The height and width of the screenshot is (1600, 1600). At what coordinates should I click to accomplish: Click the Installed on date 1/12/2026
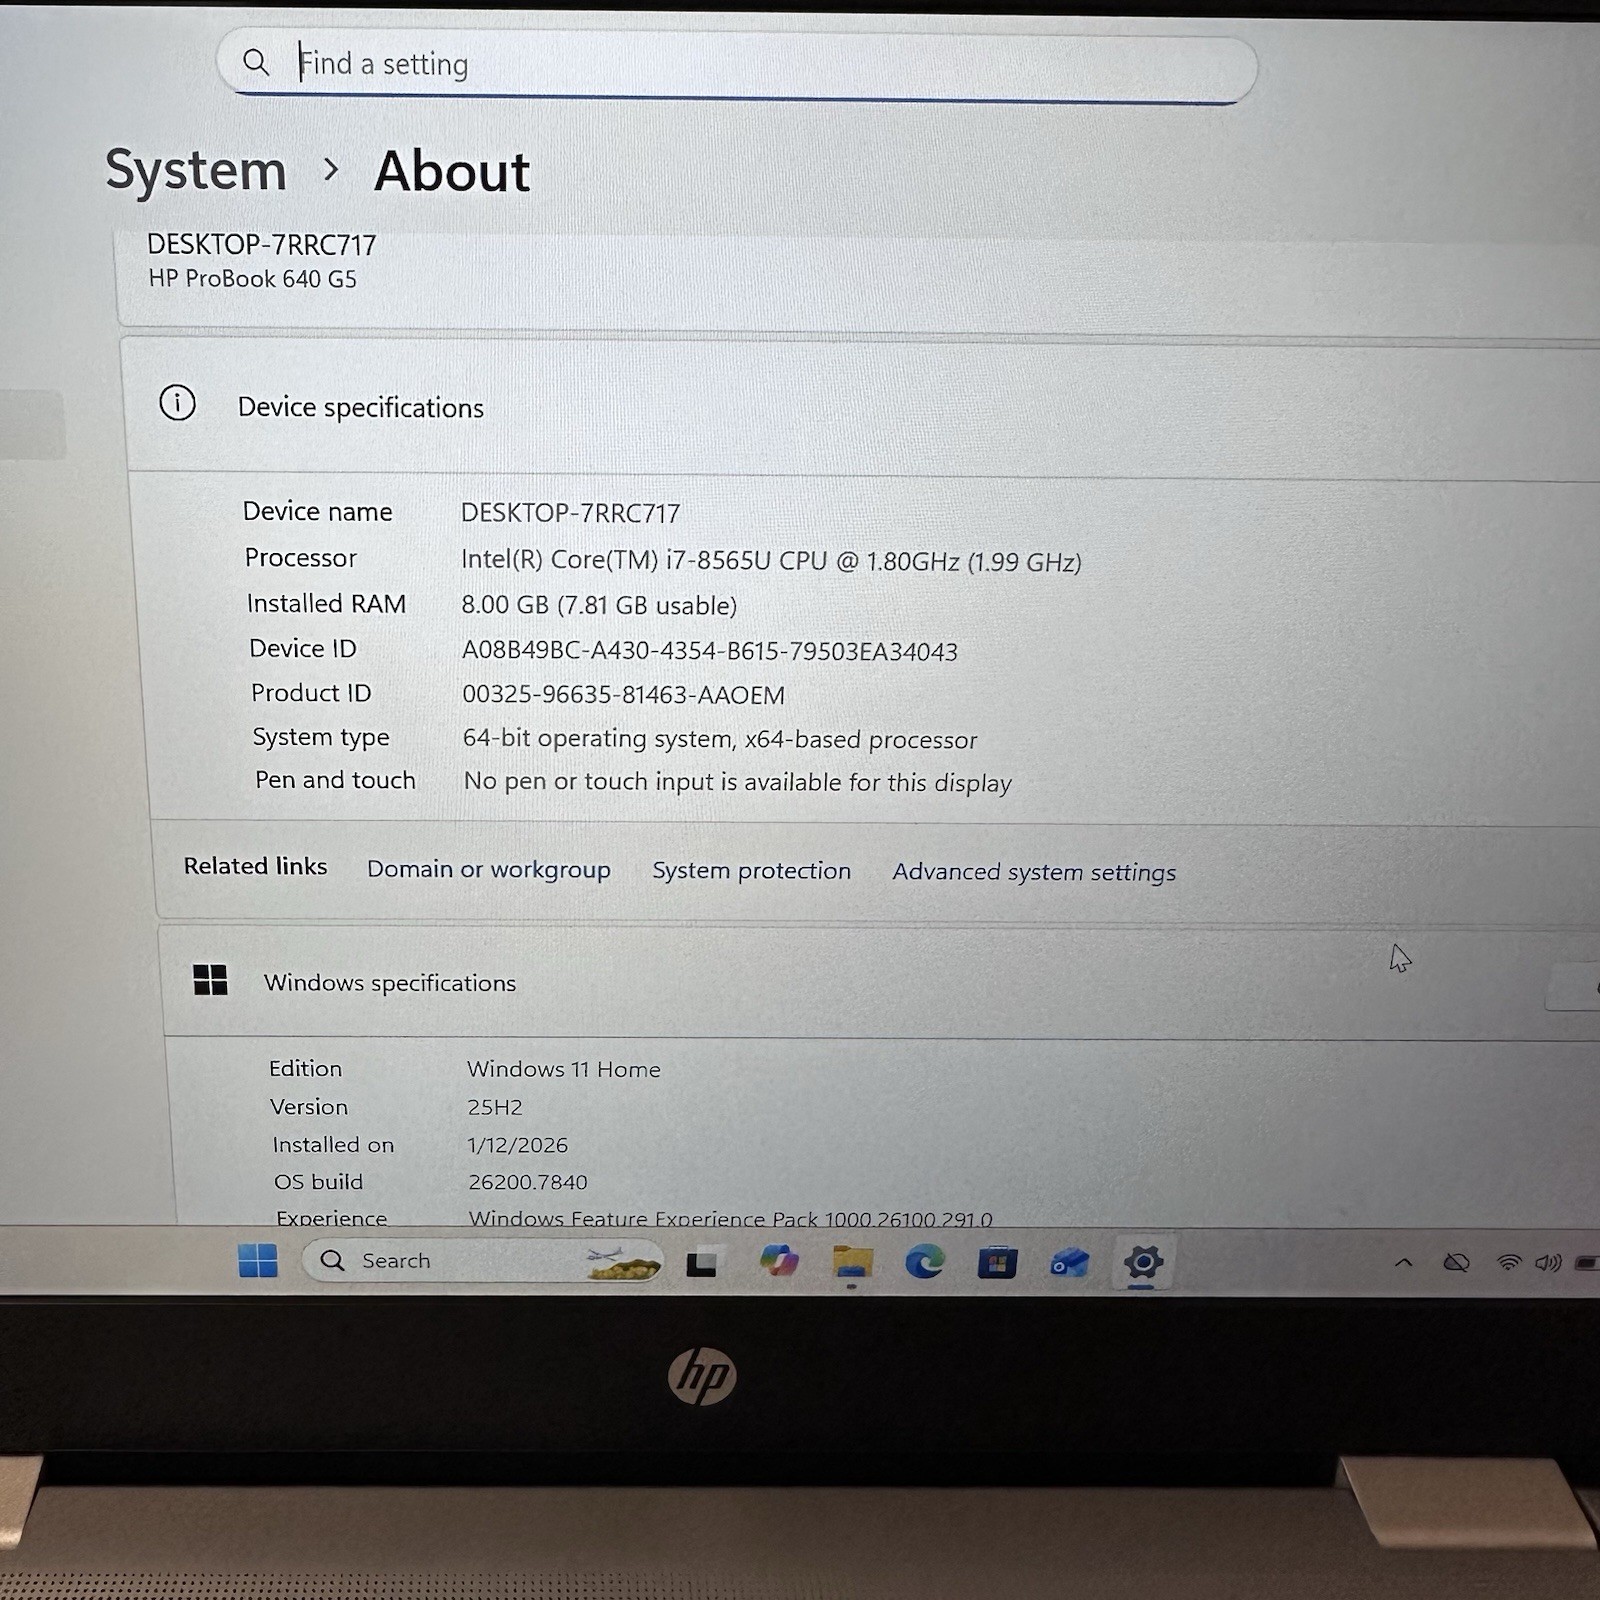[x=517, y=1145]
